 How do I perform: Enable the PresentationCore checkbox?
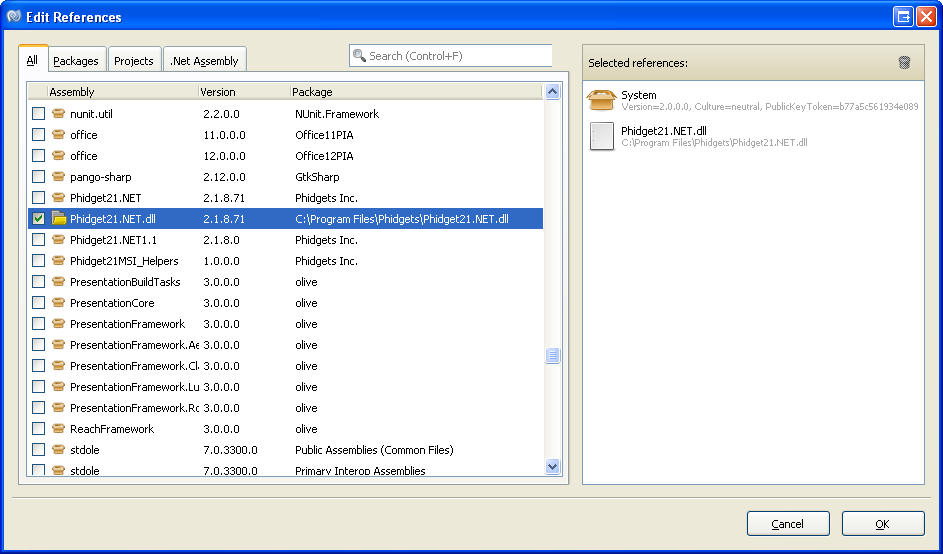pos(38,303)
